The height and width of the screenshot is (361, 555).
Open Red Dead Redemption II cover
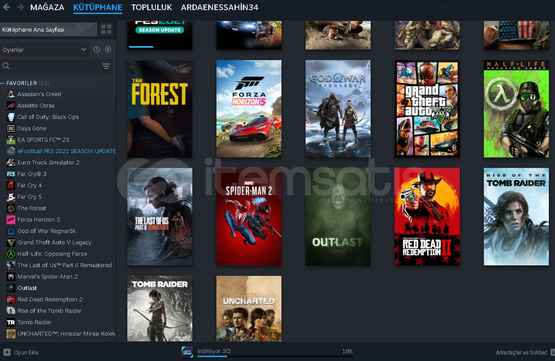click(x=427, y=217)
